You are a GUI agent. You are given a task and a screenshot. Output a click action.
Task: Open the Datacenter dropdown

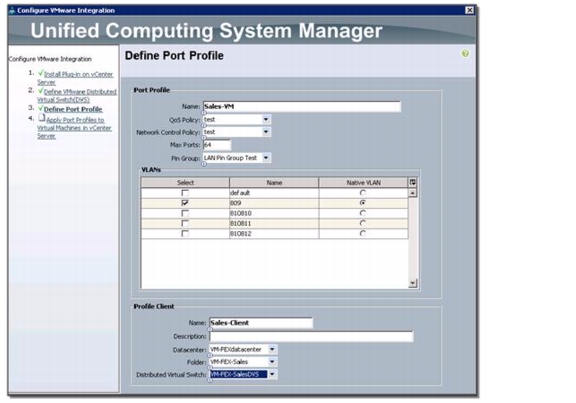272,349
